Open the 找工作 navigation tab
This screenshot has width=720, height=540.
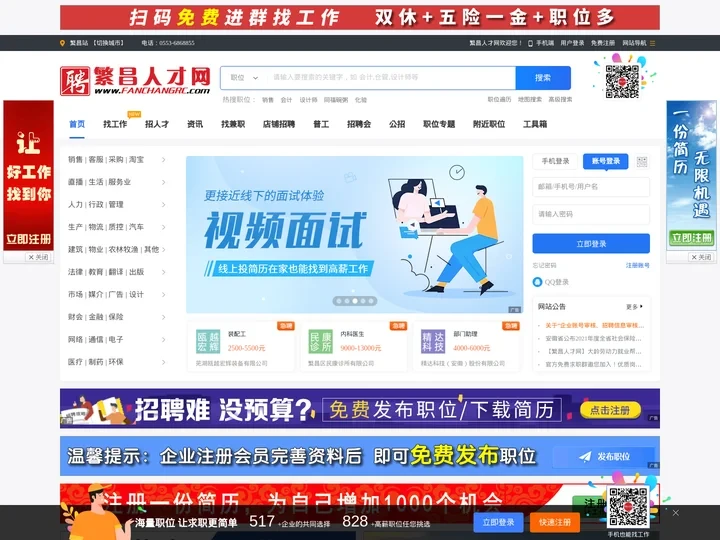click(x=115, y=124)
